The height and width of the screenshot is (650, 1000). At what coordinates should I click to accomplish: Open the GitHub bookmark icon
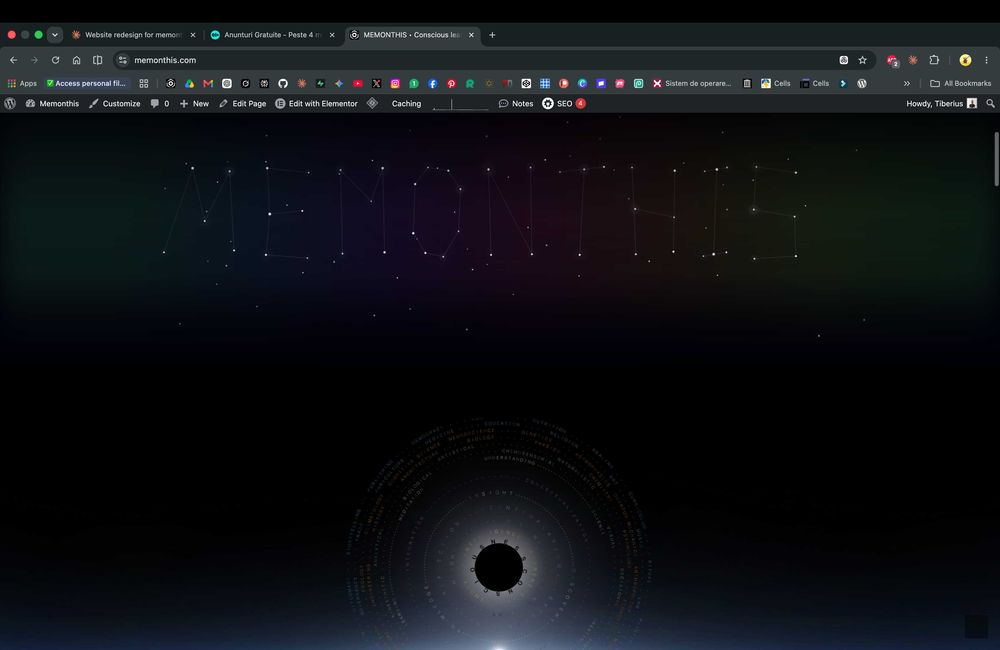pyautogui.click(x=283, y=84)
